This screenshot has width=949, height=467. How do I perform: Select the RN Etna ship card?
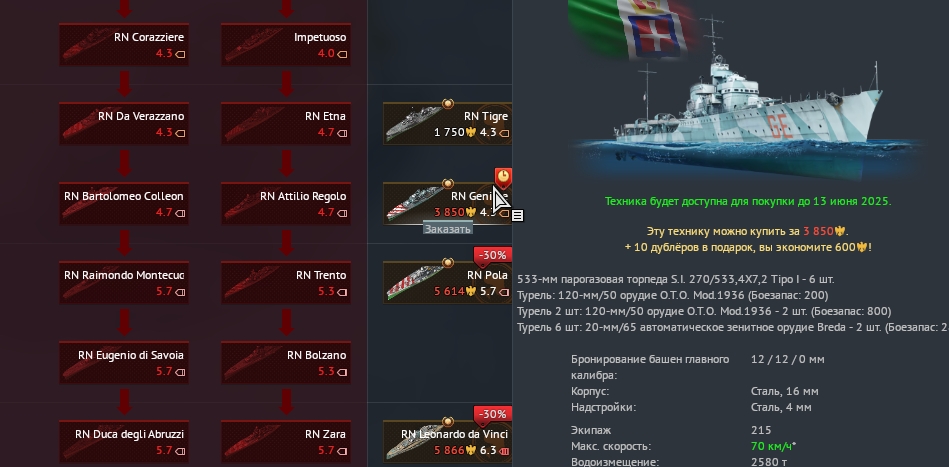(286, 123)
